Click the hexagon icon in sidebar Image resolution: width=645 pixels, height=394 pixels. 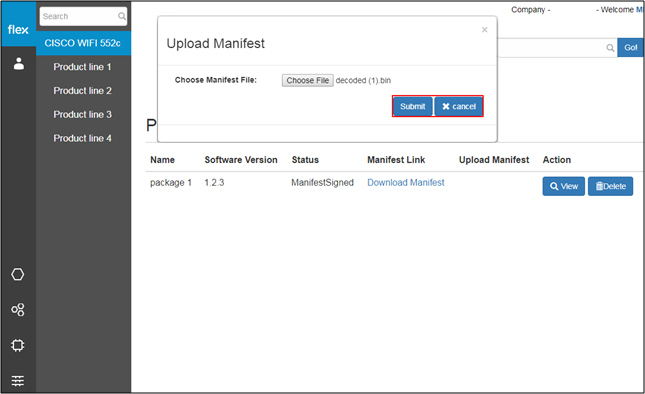click(18, 274)
